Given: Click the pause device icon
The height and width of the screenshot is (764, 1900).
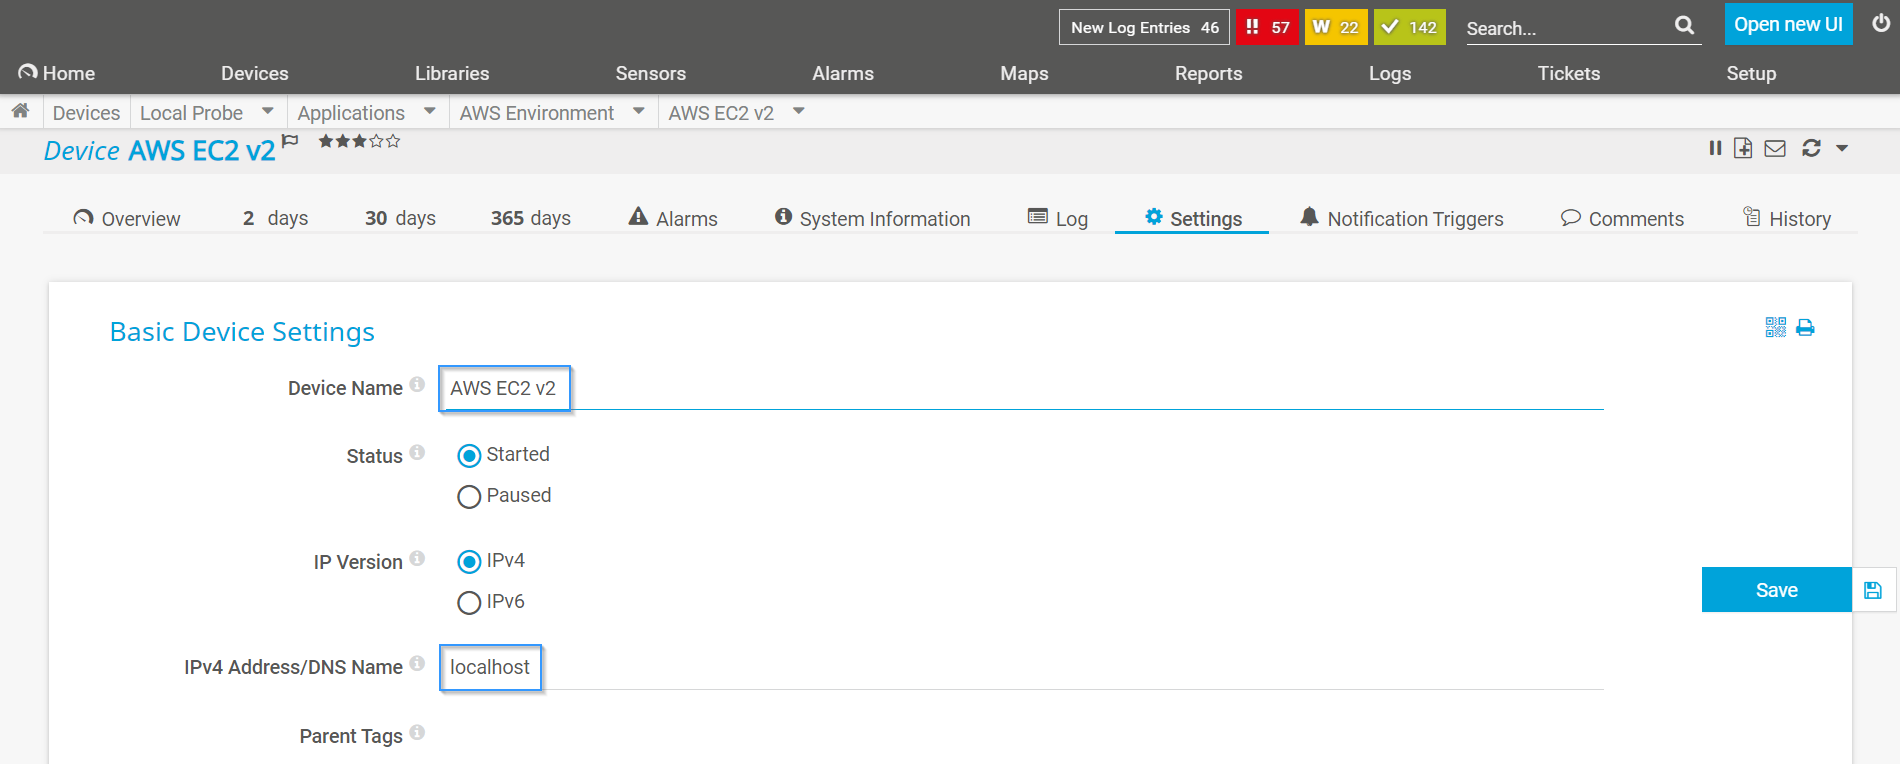Looking at the screenshot, I should pos(1715,148).
